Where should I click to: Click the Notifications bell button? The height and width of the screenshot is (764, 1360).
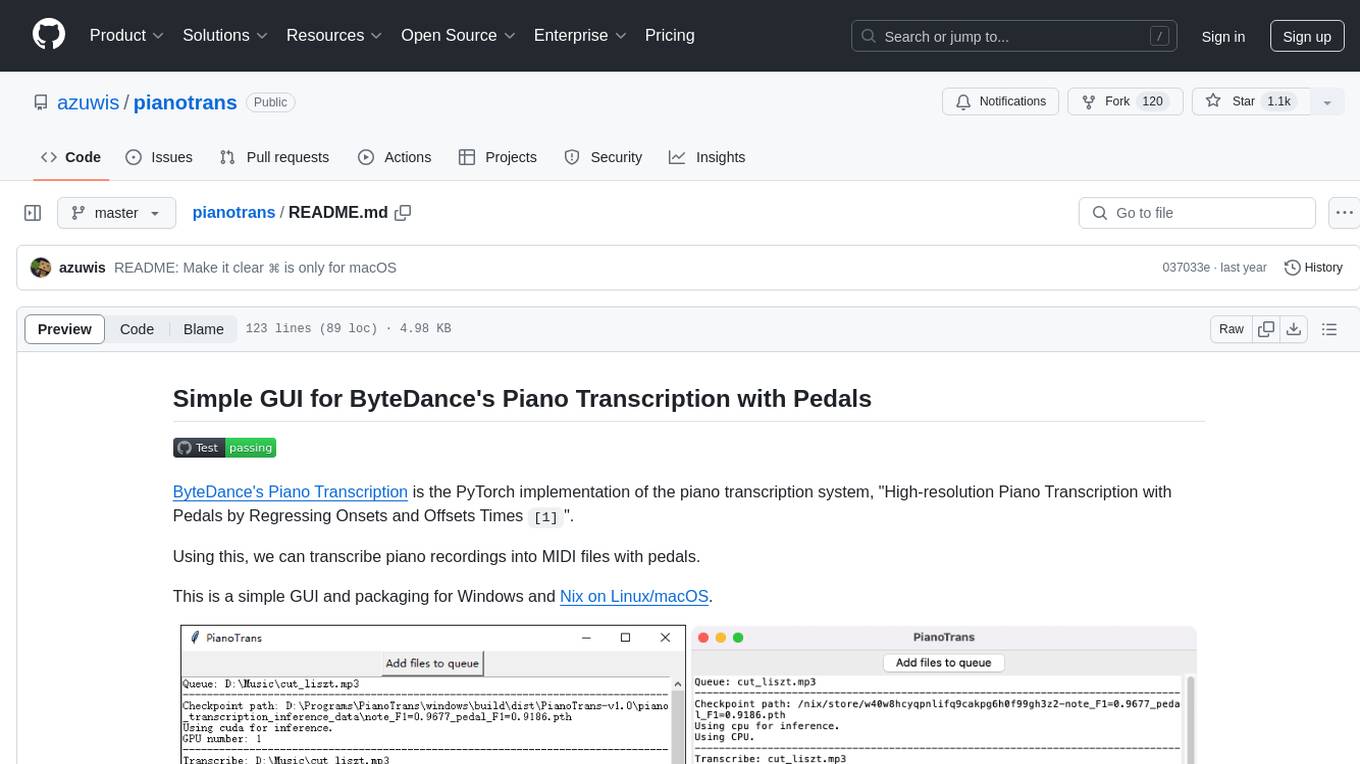[1001, 101]
